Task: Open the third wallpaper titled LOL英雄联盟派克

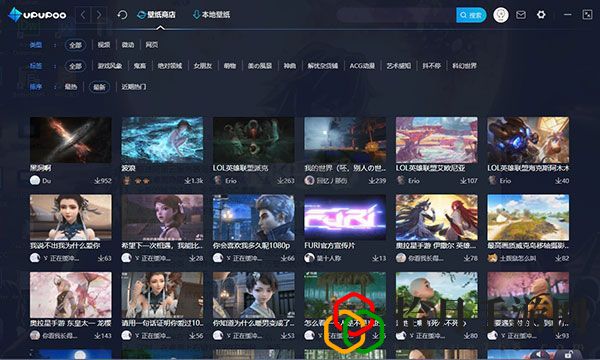Action: pos(254,140)
